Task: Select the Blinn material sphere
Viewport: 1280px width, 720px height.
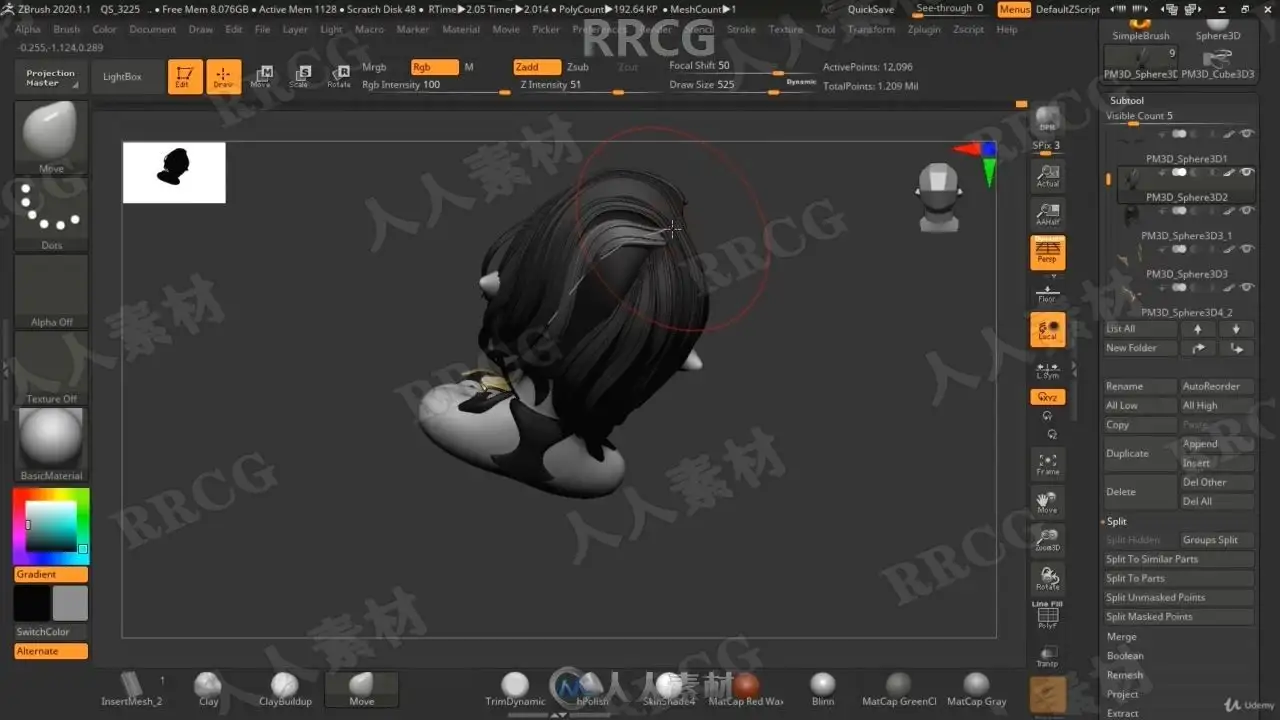Action: [822, 689]
